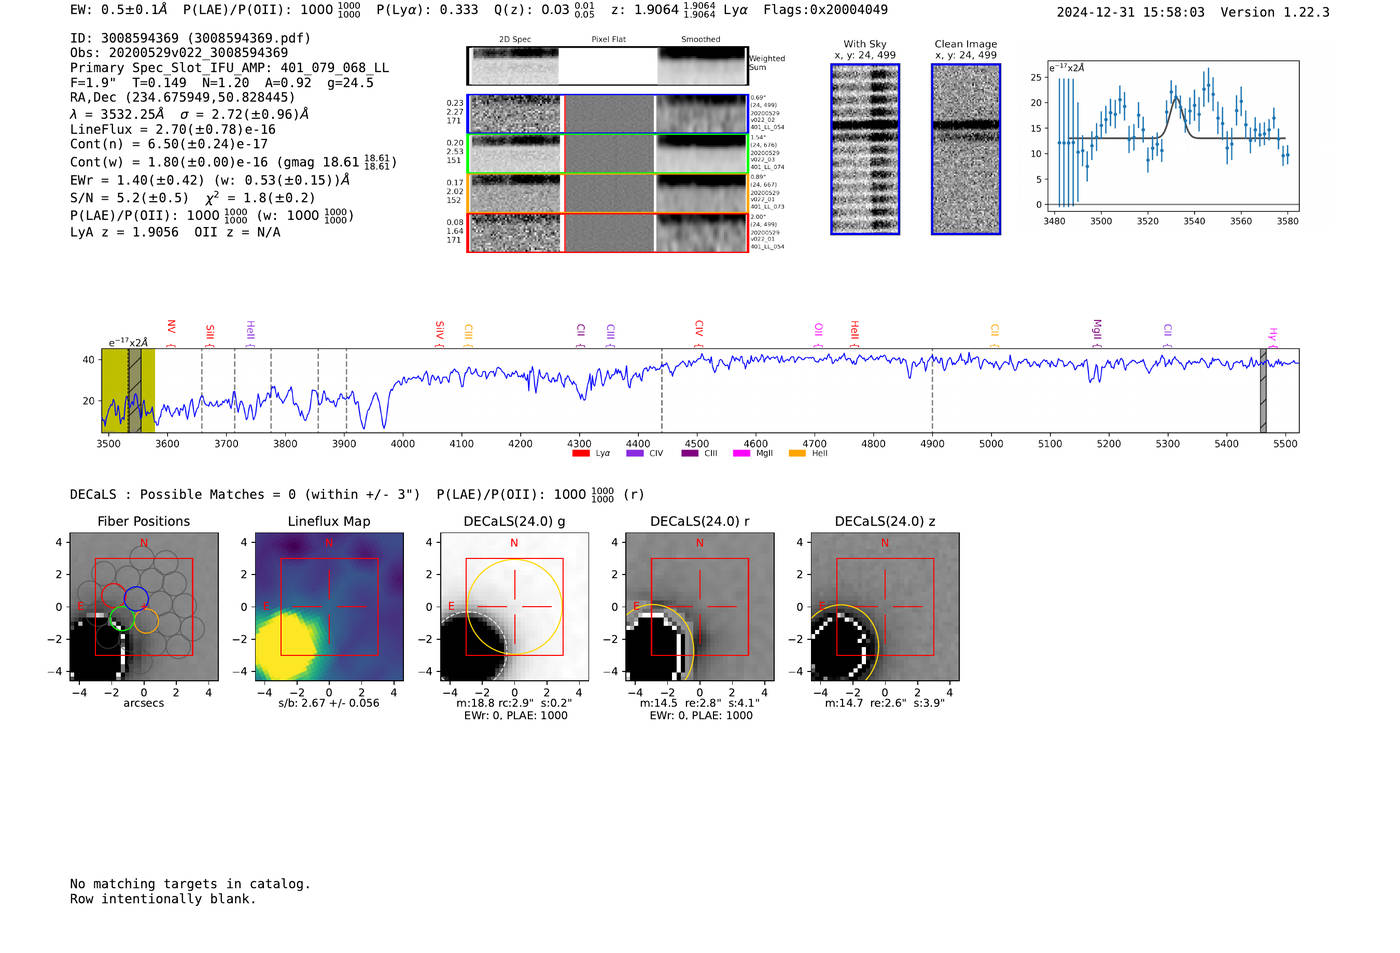Click the magenta MgII legend swatch

[741, 454]
